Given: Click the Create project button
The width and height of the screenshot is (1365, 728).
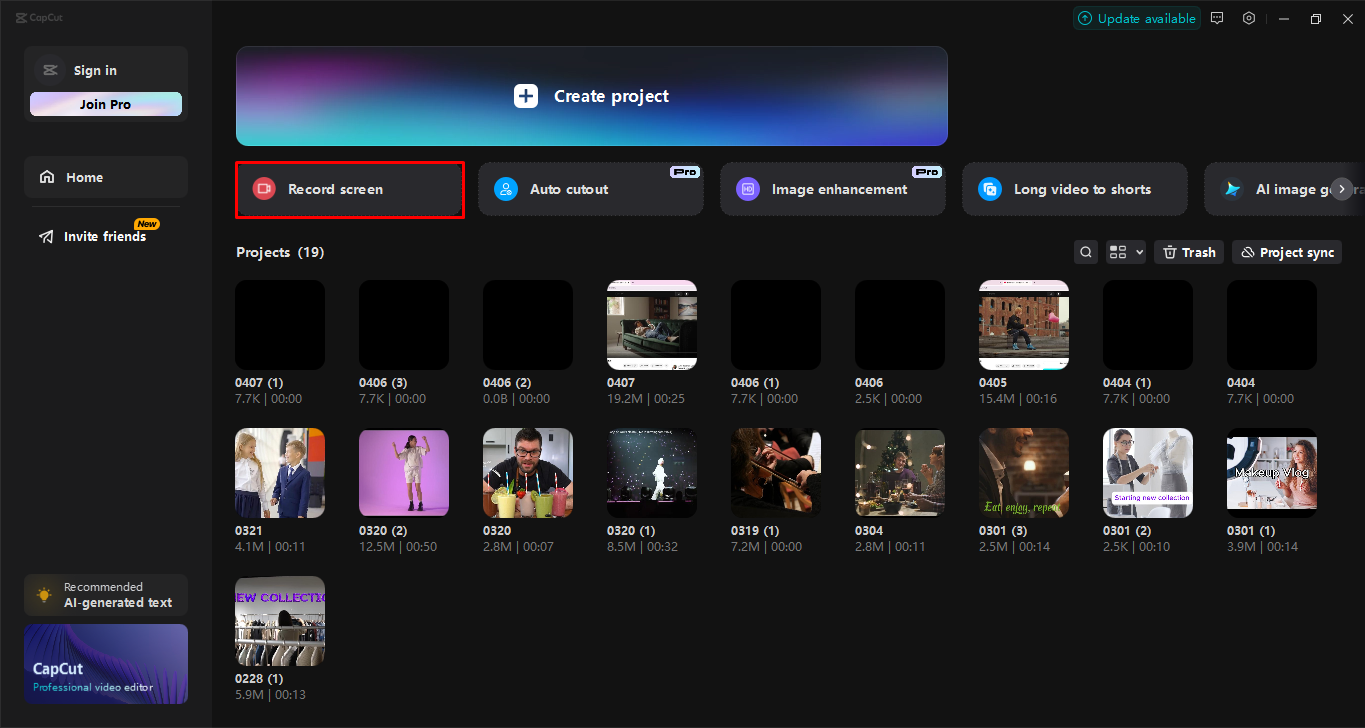Looking at the screenshot, I should [x=590, y=96].
